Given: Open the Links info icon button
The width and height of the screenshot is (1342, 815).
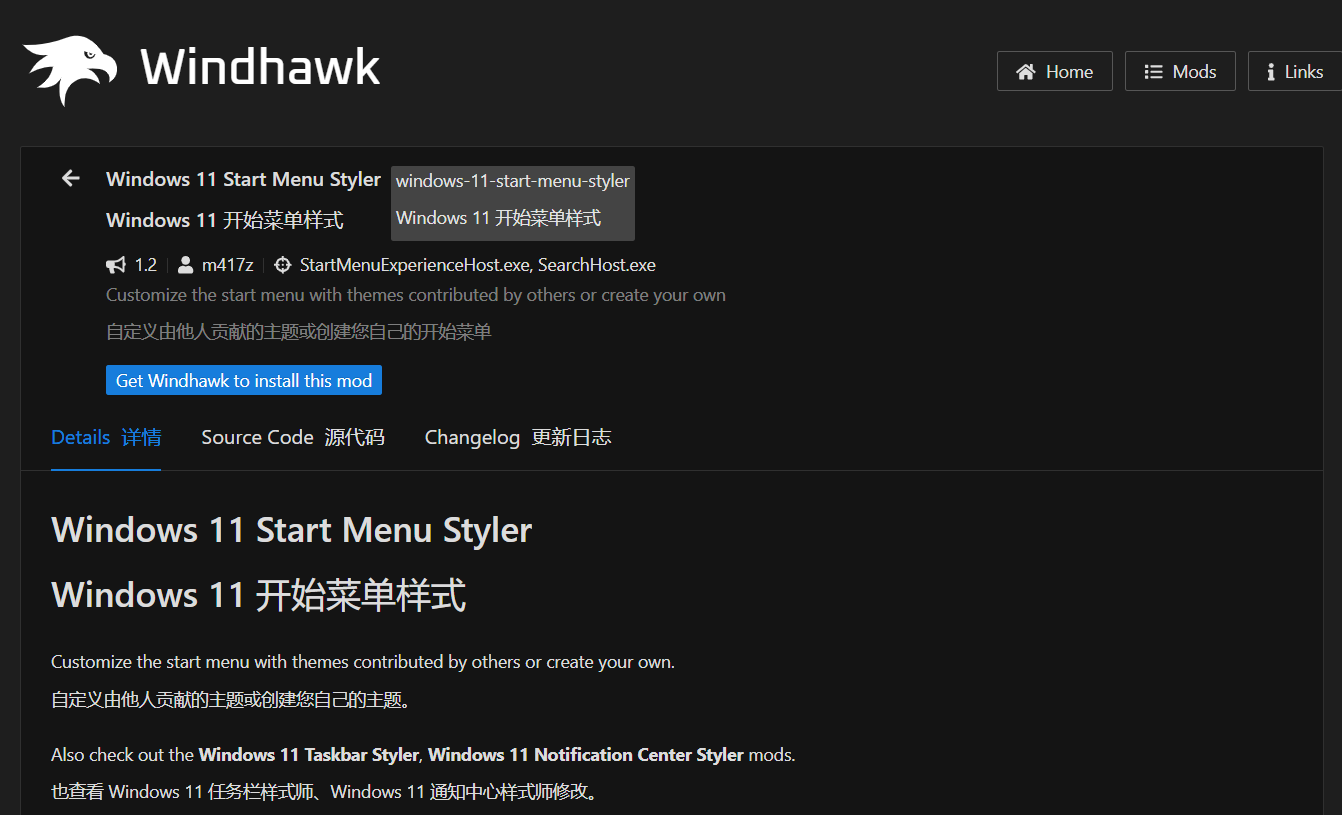Looking at the screenshot, I should pyautogui.click(x=1270, y=72).
